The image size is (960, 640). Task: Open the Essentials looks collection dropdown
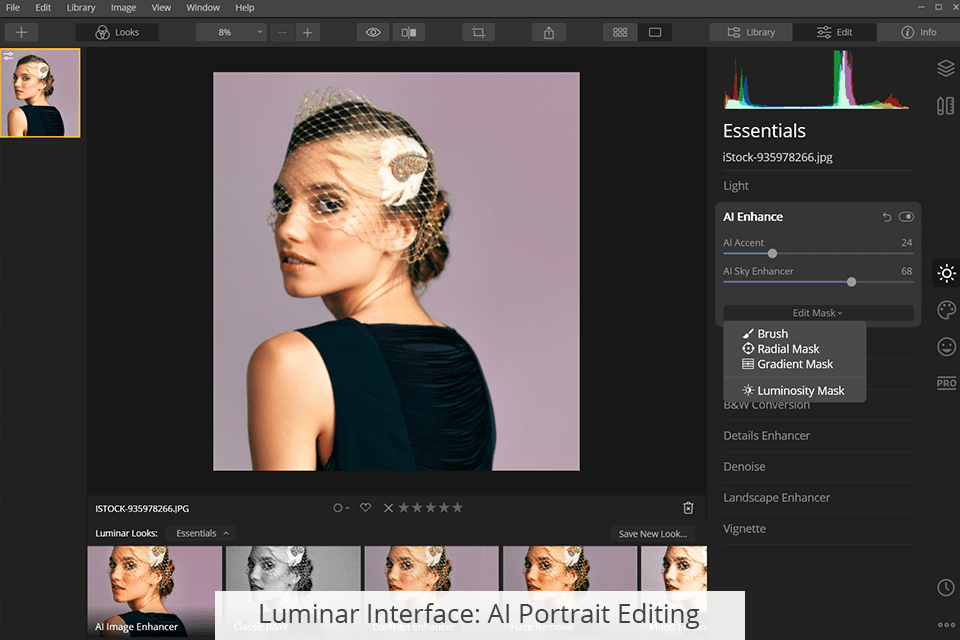tap(201, 533)
